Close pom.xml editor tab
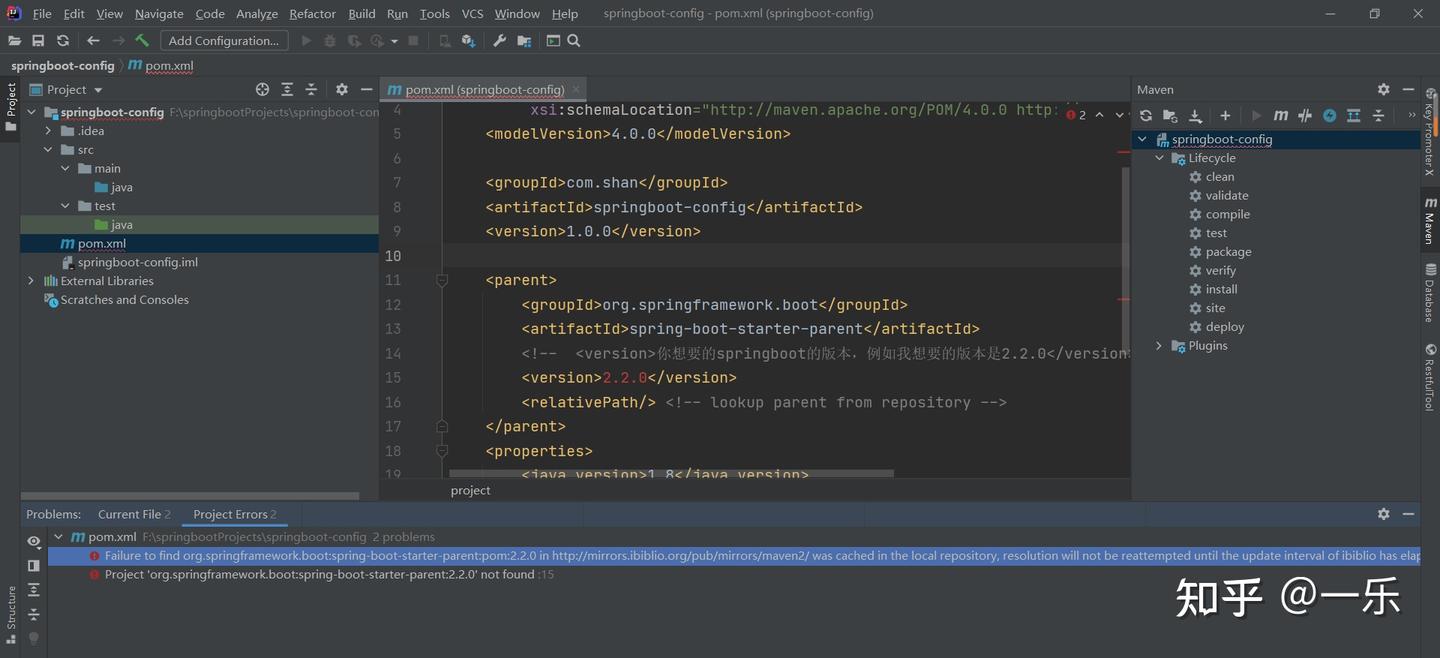 click(575, 89)
